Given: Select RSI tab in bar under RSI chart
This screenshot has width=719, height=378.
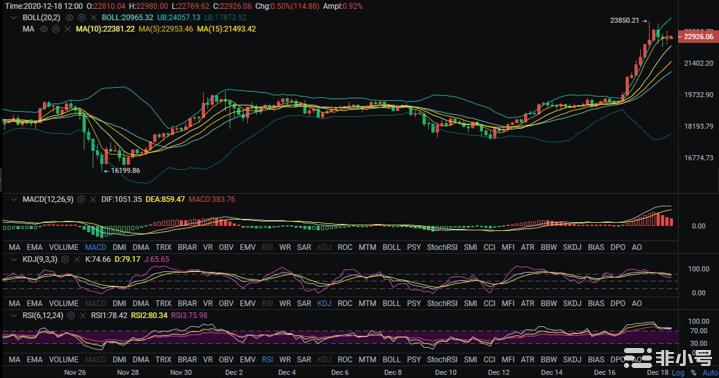Looking at the screenshot, I should click(267, 360).
